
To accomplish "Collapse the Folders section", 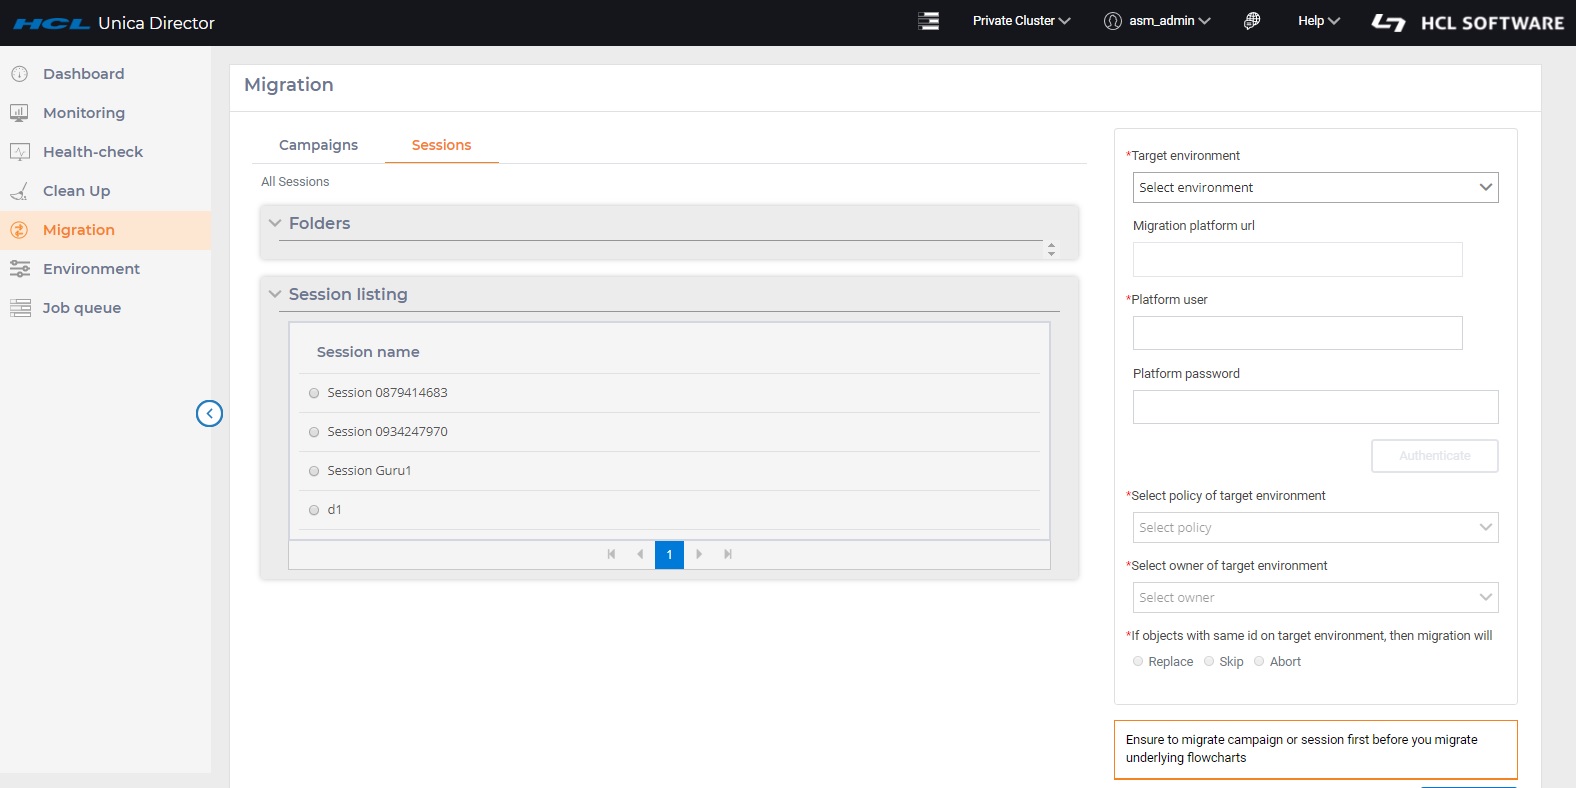I will [275, 223].
